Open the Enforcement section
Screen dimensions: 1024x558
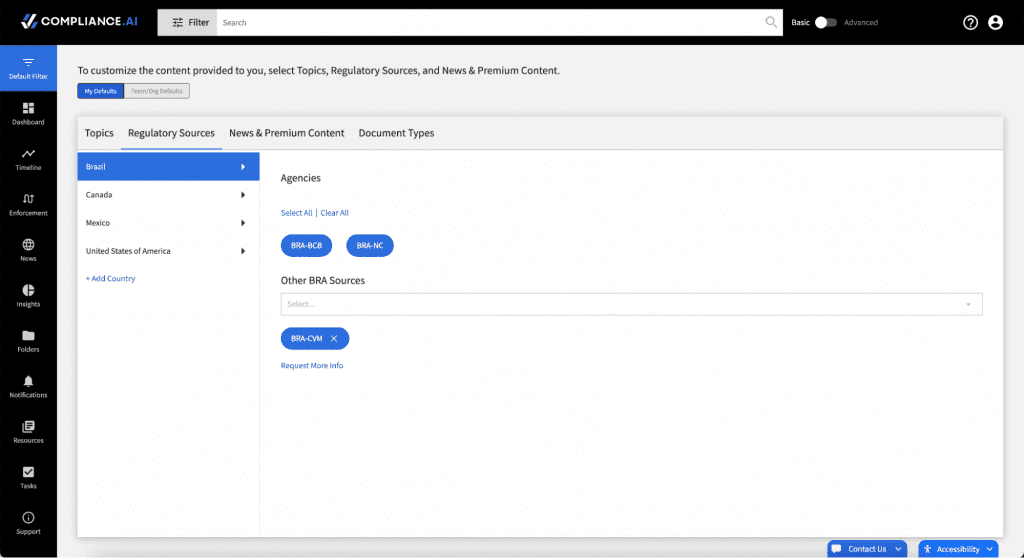click(28, 205)
